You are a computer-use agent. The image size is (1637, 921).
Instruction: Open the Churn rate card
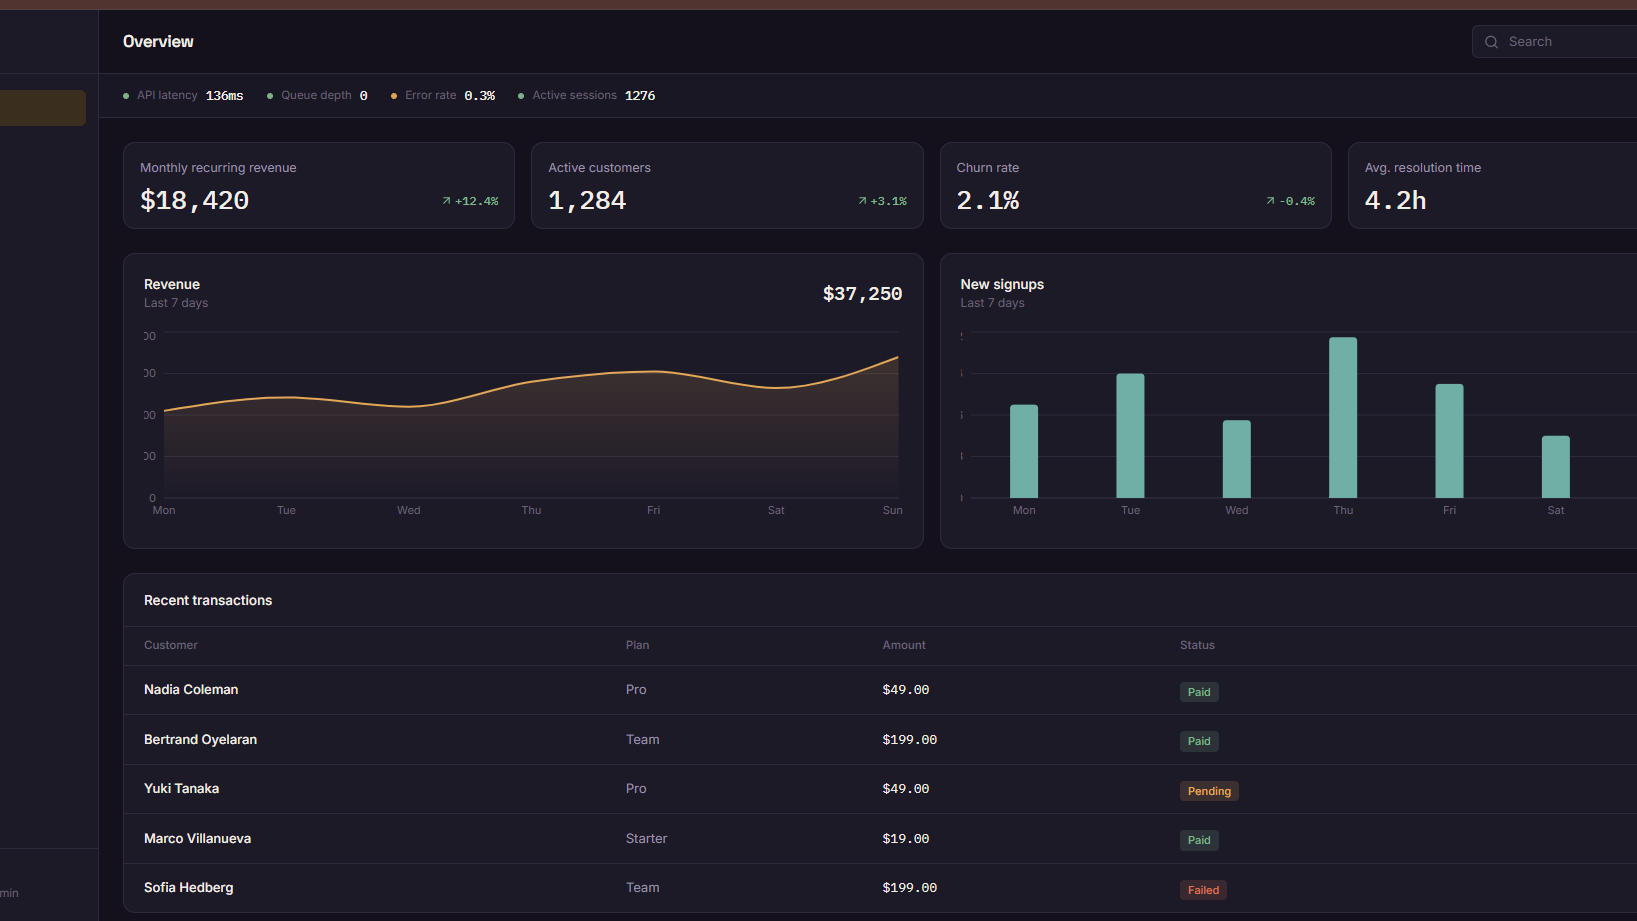click(1135, 185)
